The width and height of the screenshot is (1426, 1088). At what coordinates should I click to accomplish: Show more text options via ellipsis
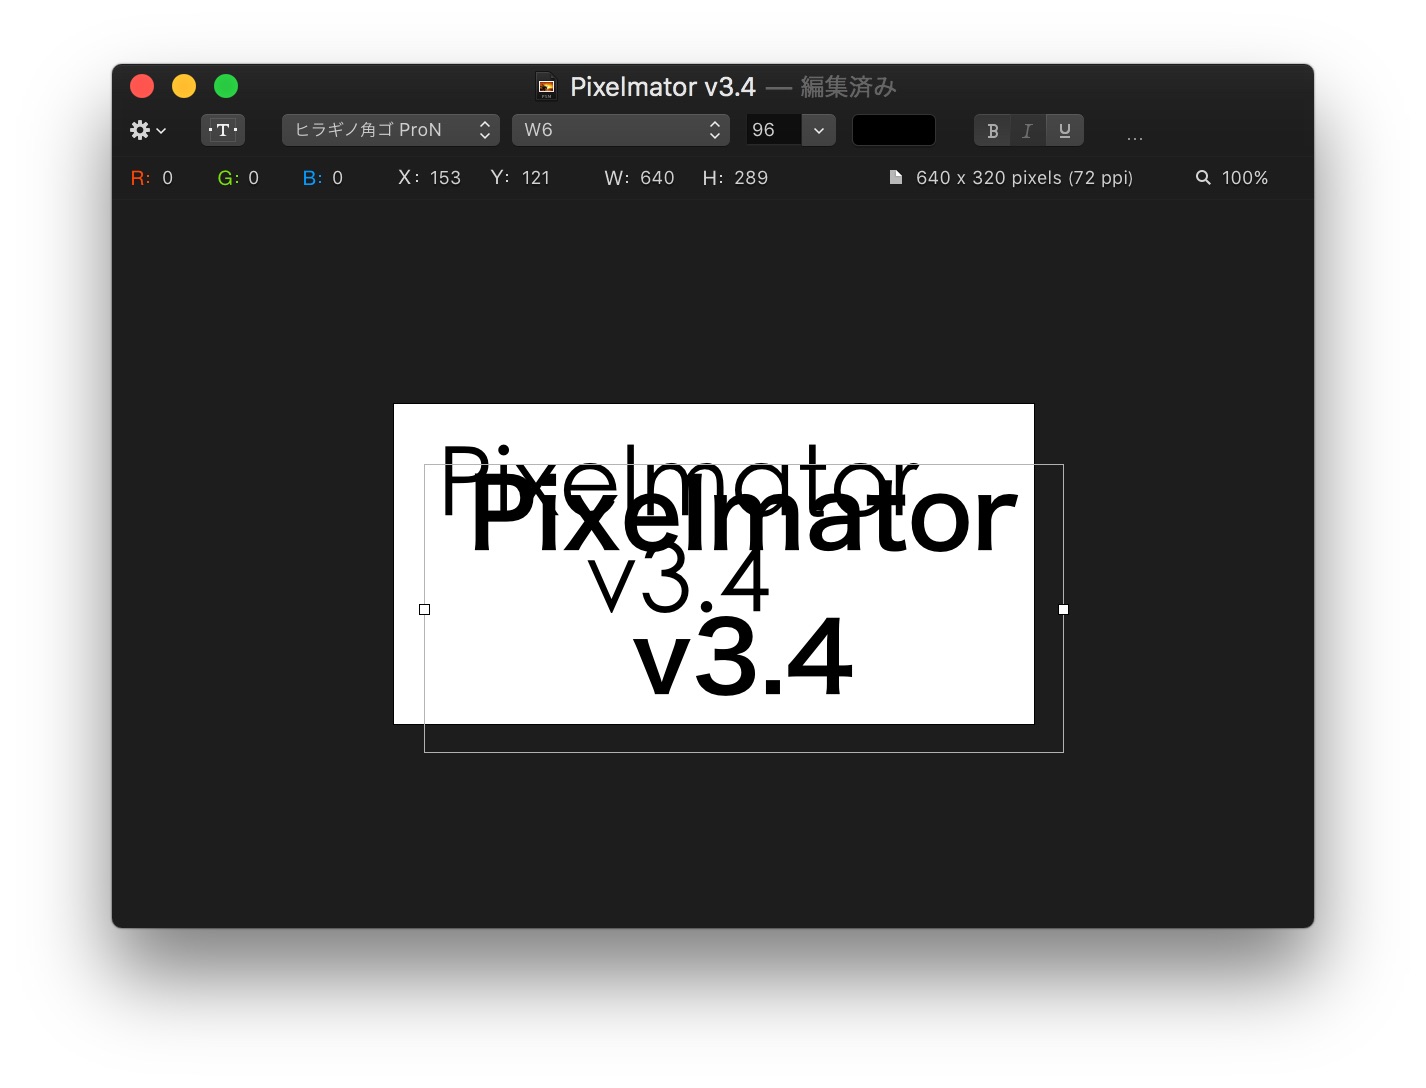[x=1135, y=137]
